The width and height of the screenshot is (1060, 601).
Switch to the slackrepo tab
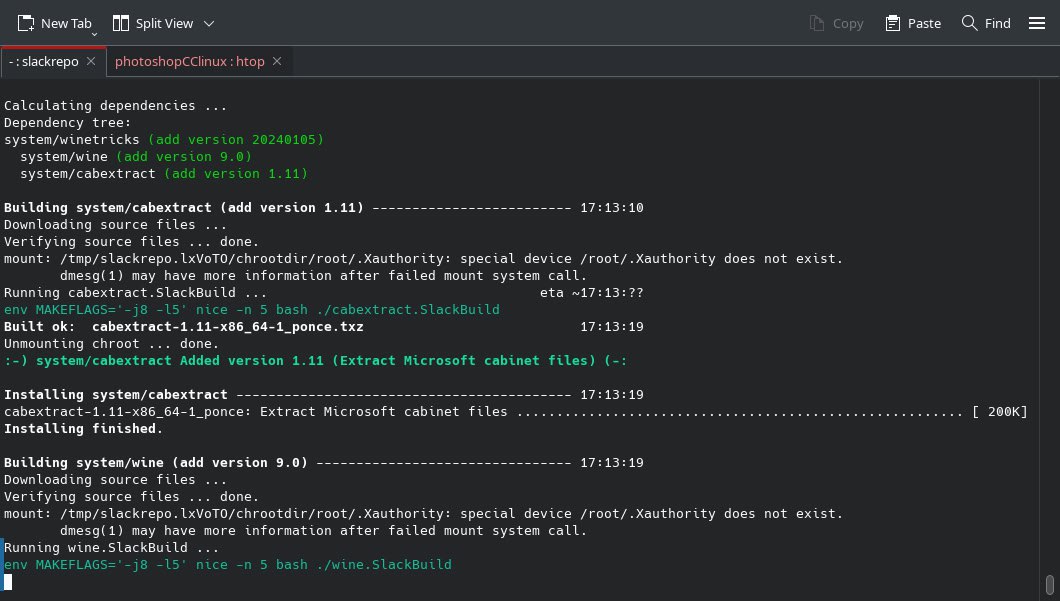pyautogui.click(x=43, y=62)
